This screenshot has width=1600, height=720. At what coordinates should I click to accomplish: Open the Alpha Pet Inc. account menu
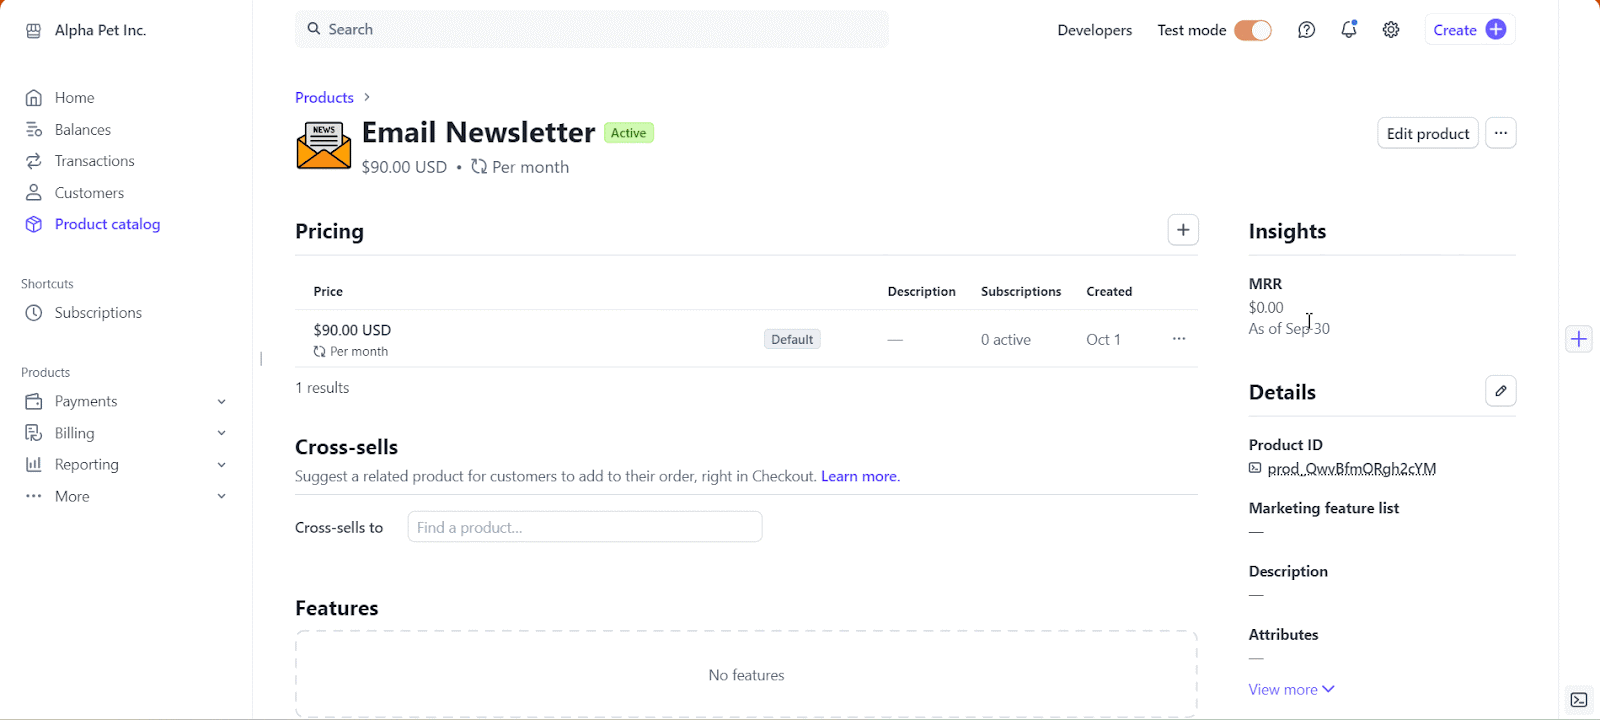(x=100, y=30)
